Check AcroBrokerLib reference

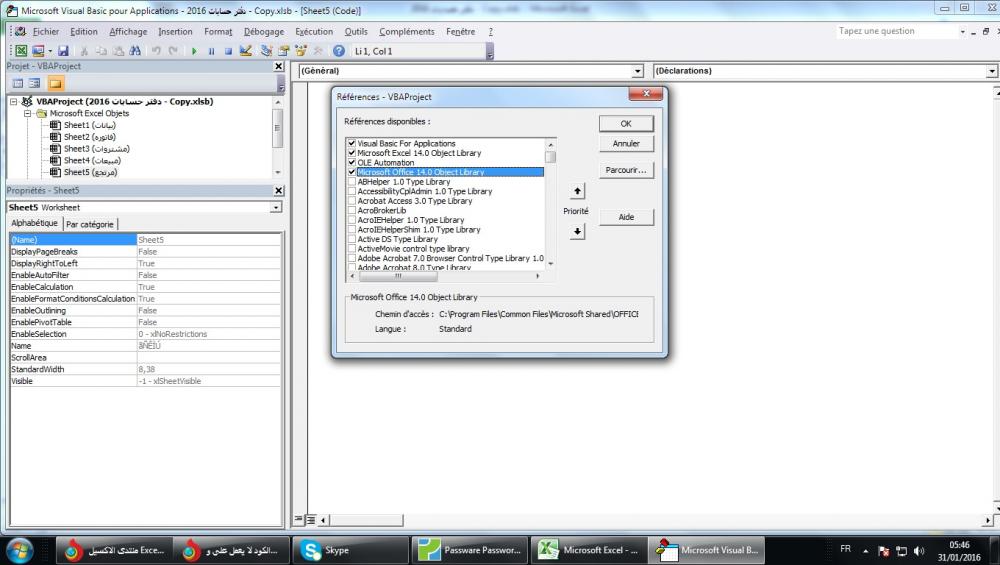coord(351,210)
